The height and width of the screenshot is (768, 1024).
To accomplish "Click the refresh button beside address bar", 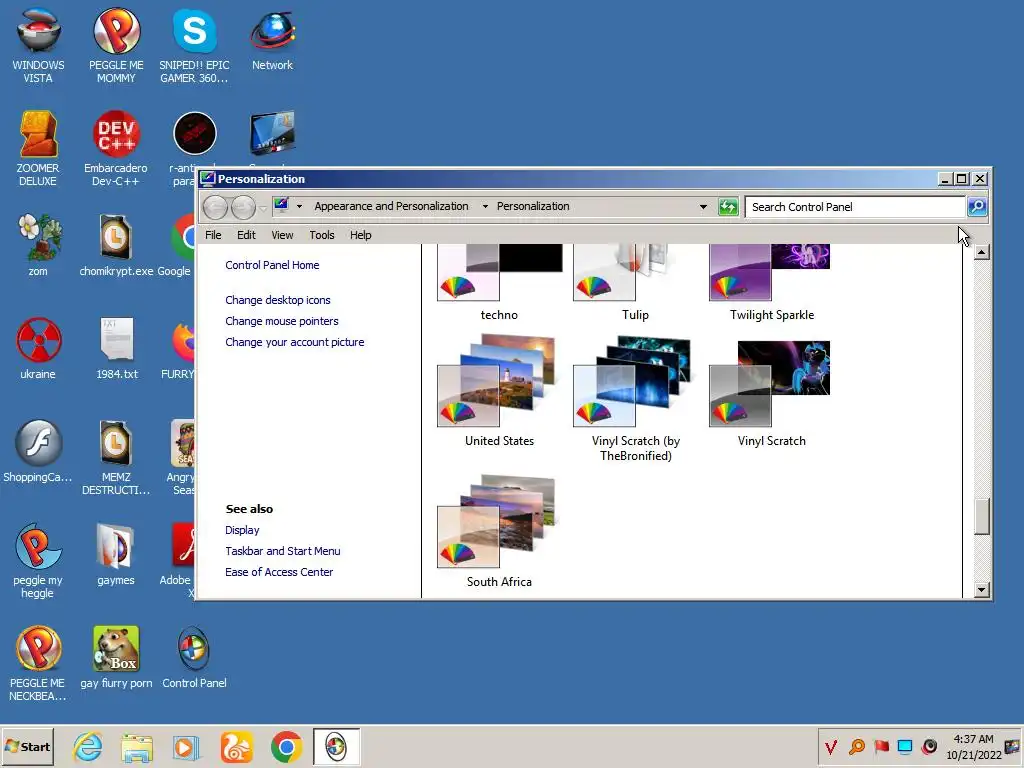I will click(x=728, y=207).
